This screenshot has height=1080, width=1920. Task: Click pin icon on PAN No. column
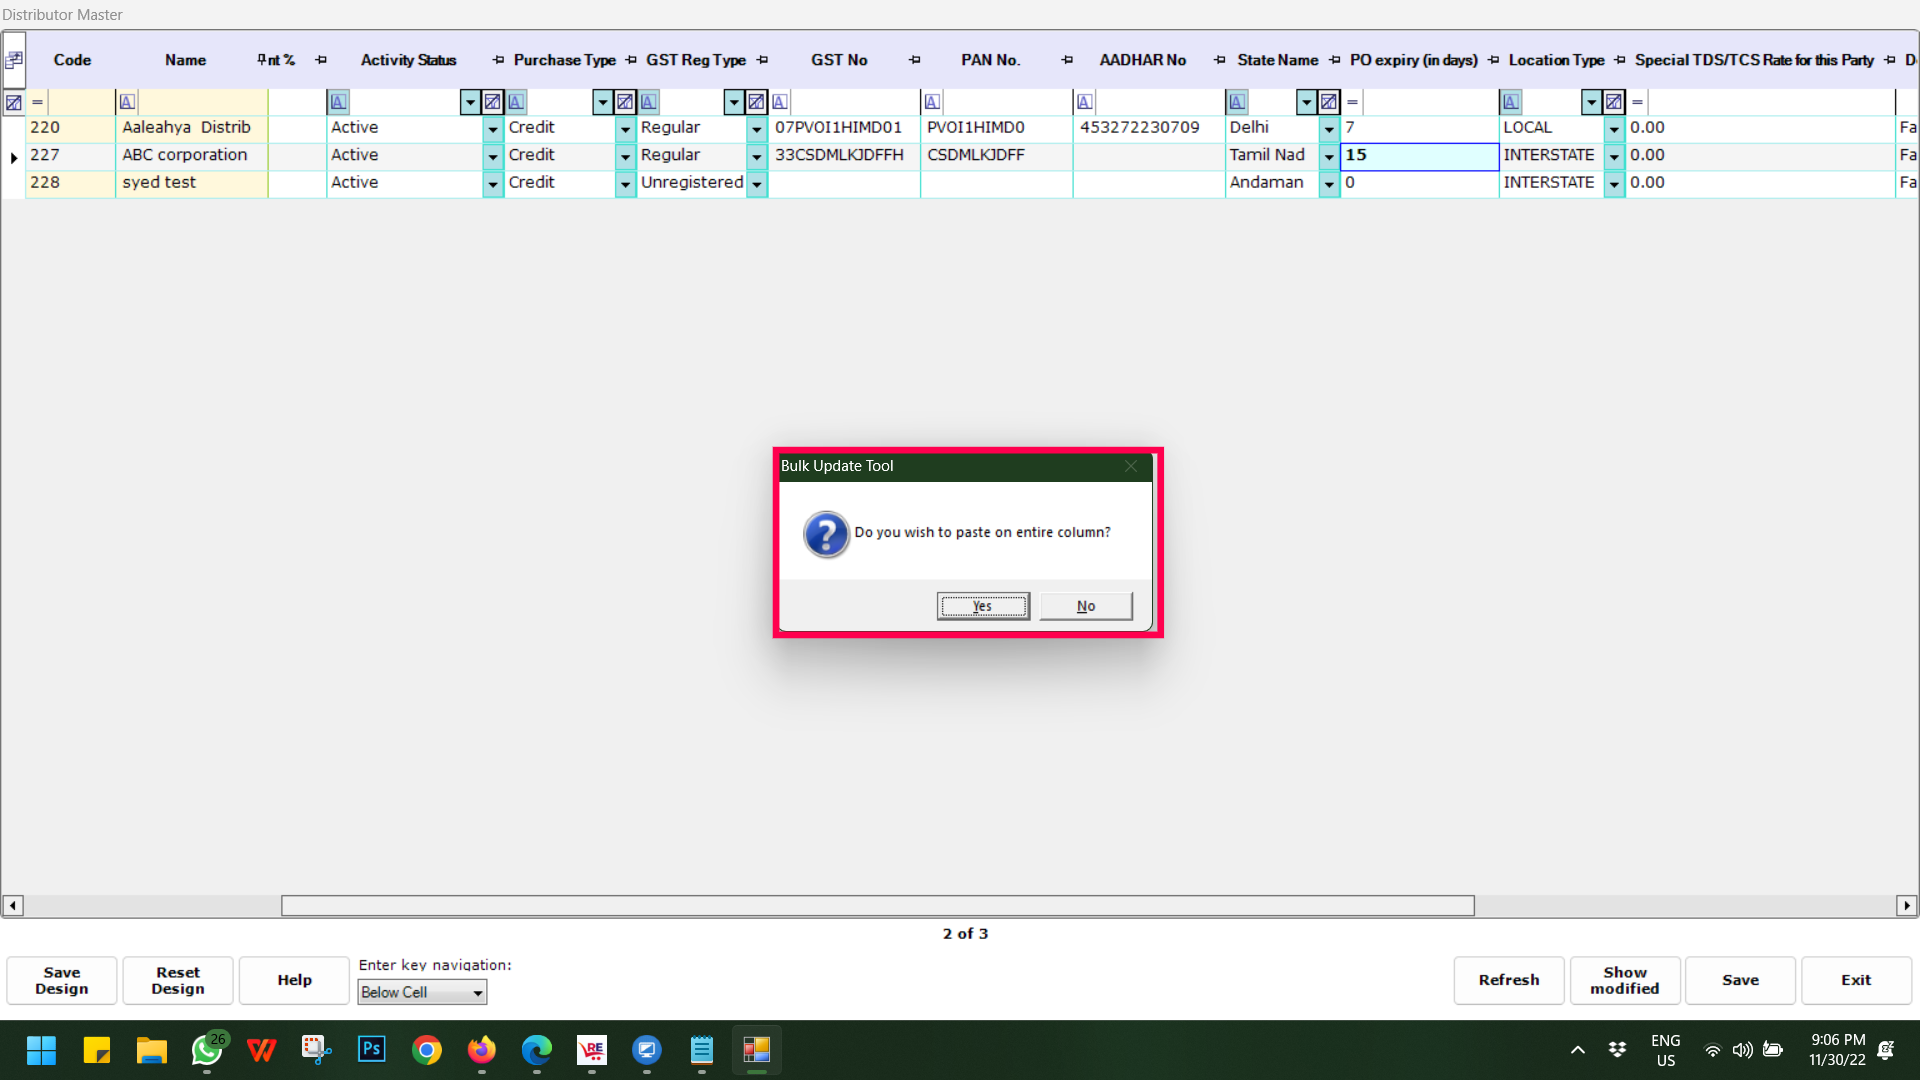[x=1067, y=60]
